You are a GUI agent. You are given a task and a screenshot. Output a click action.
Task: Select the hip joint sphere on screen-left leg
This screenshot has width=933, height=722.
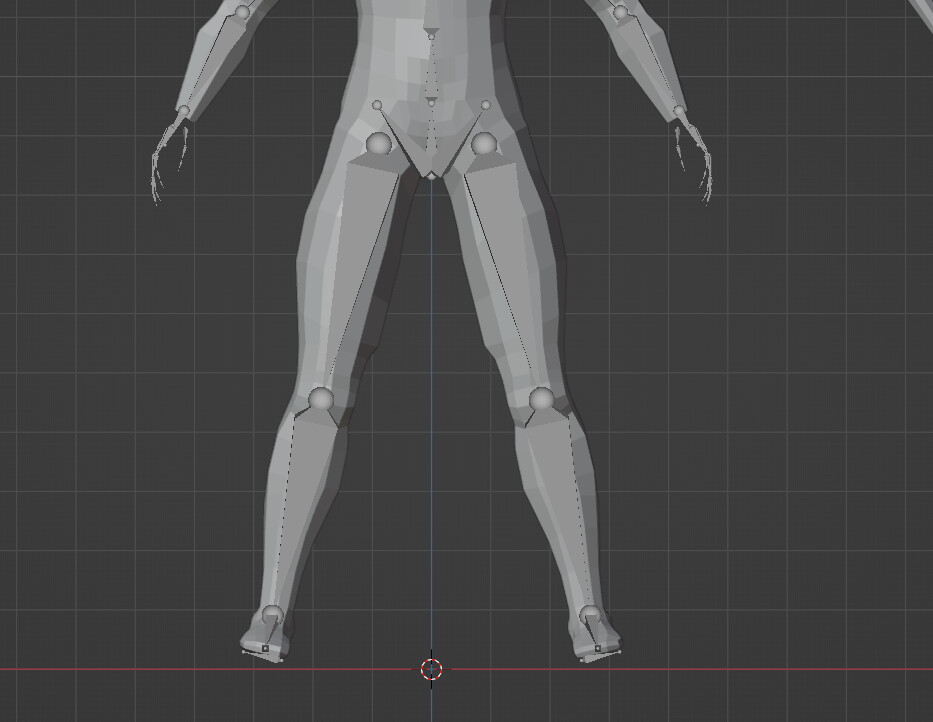pyautogui.click(x=378, y=144)
